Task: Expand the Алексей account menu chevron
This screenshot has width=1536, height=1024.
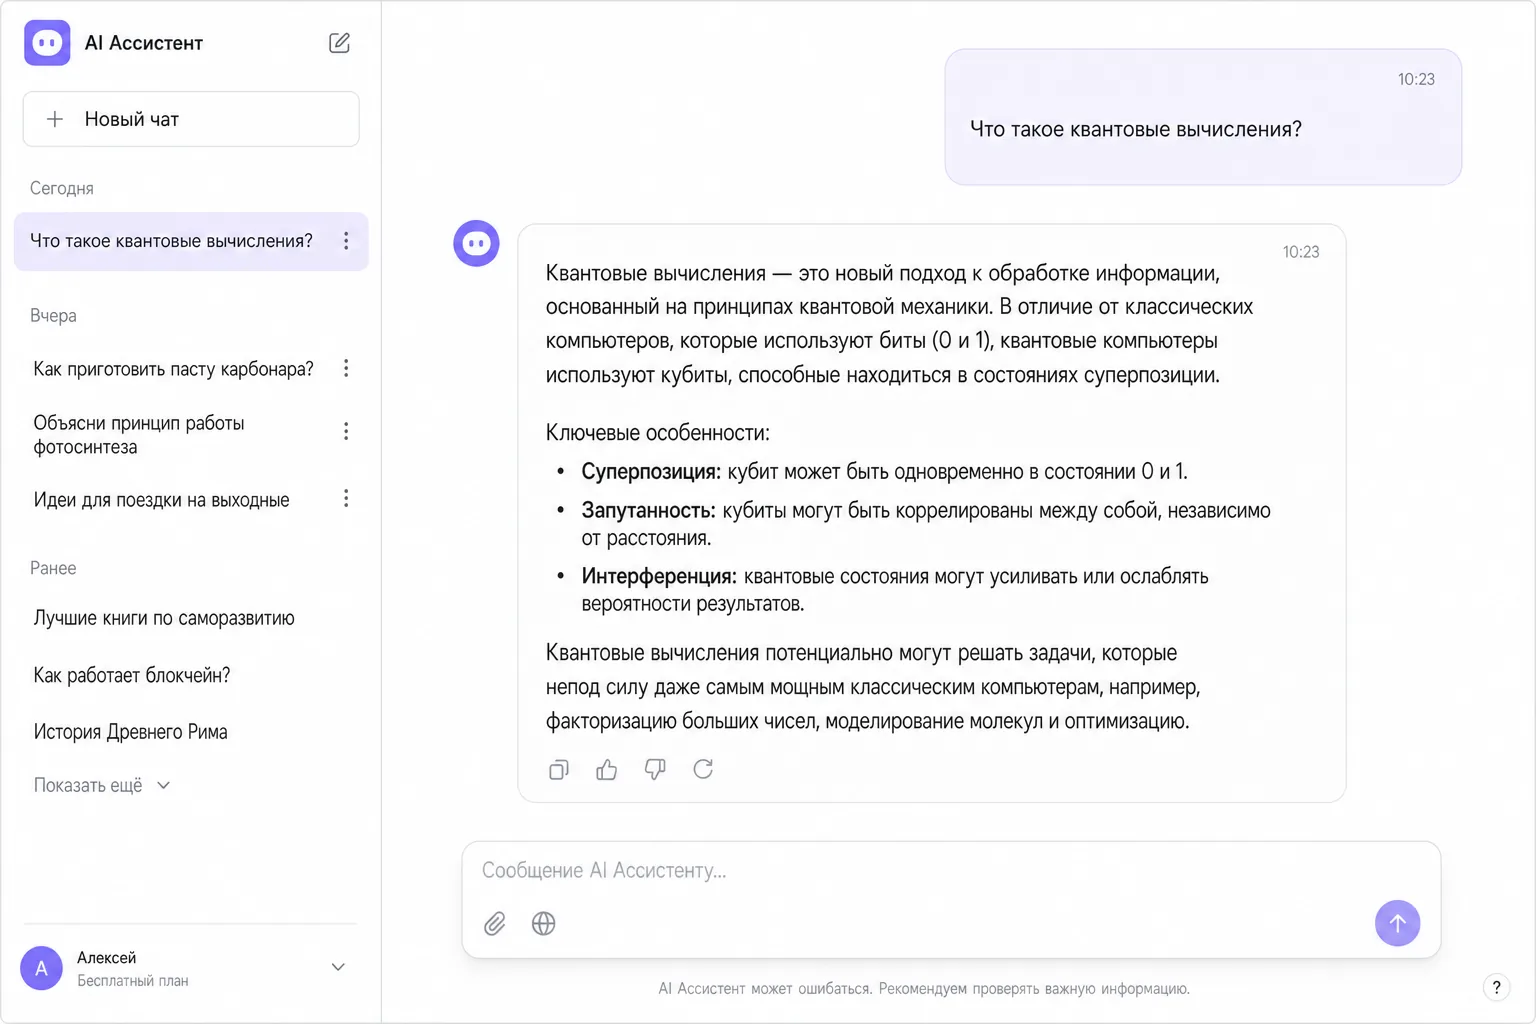Action: pos(338,967)
